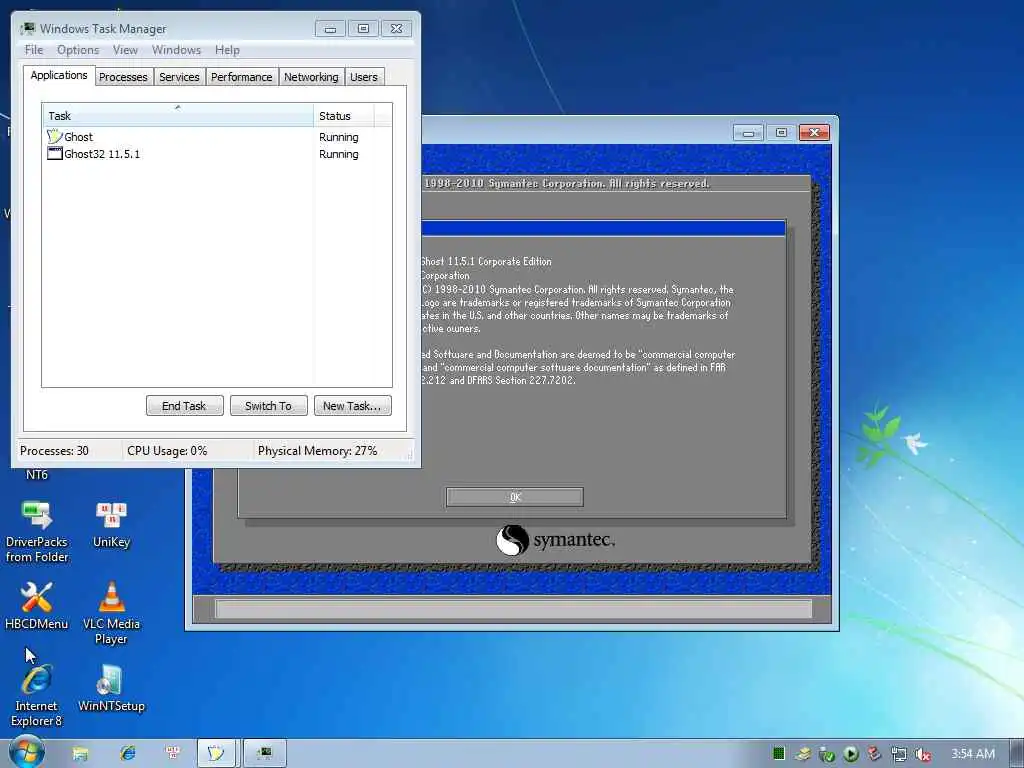This screenshot has height=768, width=1024.
Task: Switch to the Performance tab
Action: pos(242,77)
